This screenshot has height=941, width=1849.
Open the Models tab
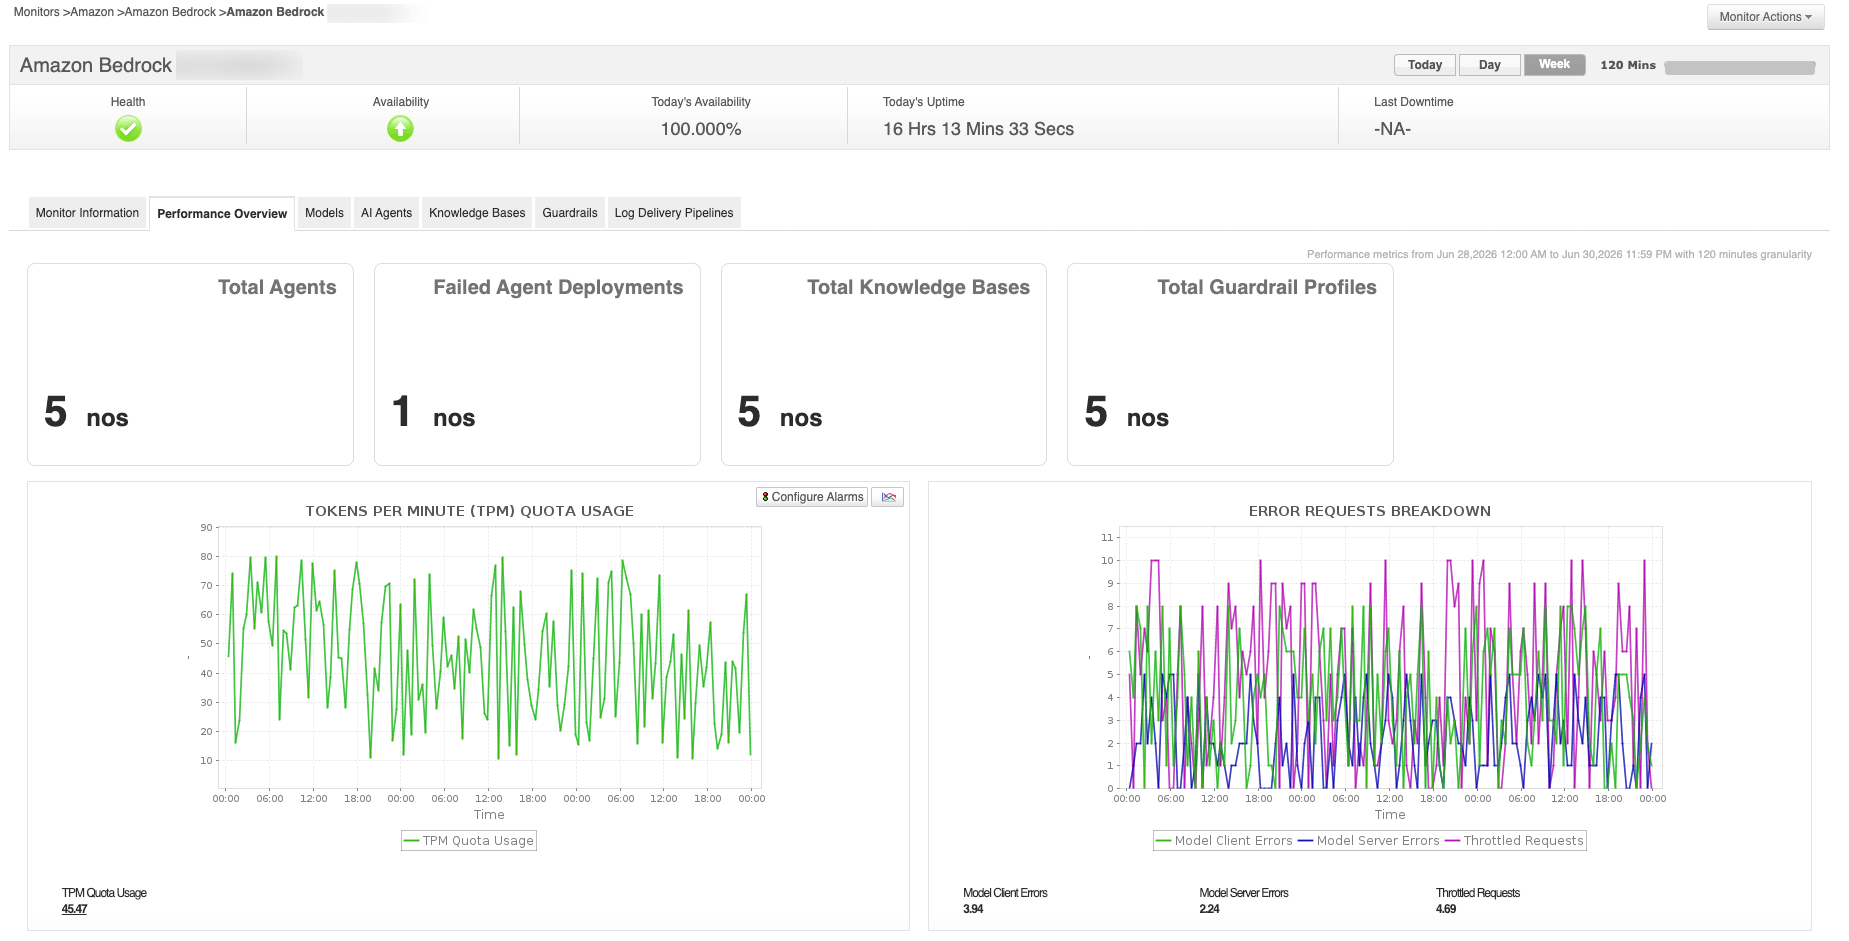click(x=324, y=213)
